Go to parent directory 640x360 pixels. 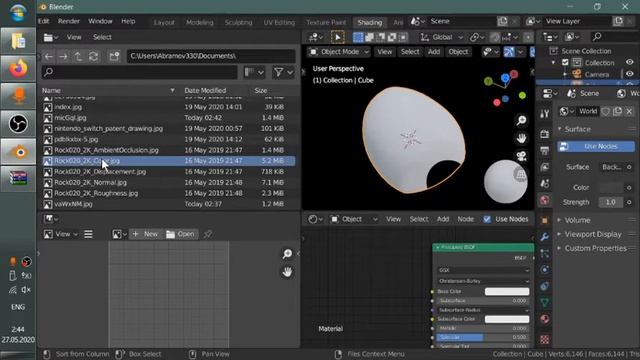[78, 56]
